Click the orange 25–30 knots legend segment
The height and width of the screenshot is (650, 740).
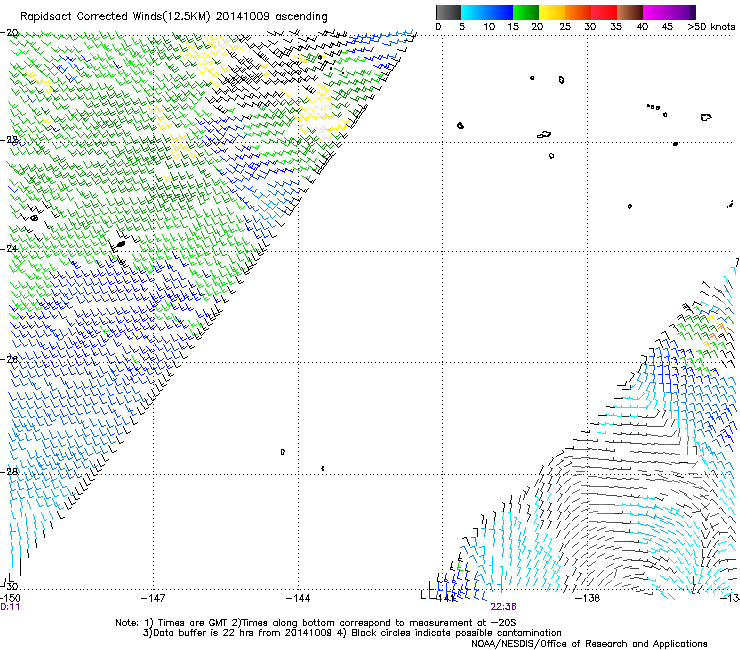point(578,12)
